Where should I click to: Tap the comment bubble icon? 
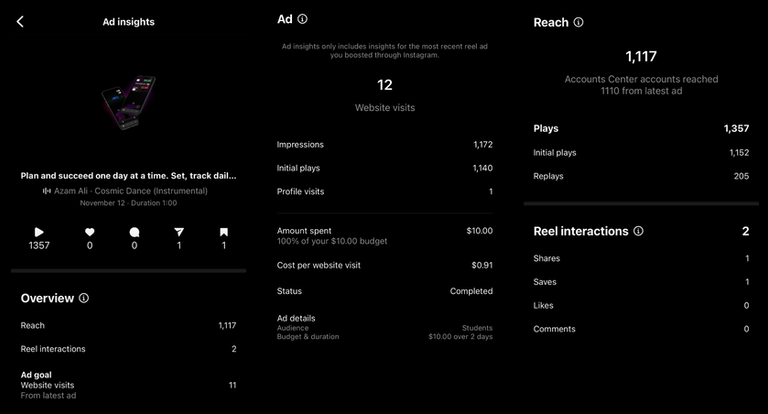coord(134,231)
